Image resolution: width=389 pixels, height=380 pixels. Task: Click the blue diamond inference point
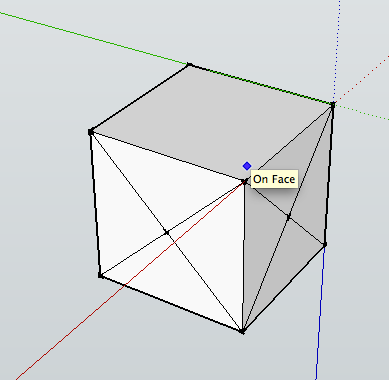(x=247, y=166)
